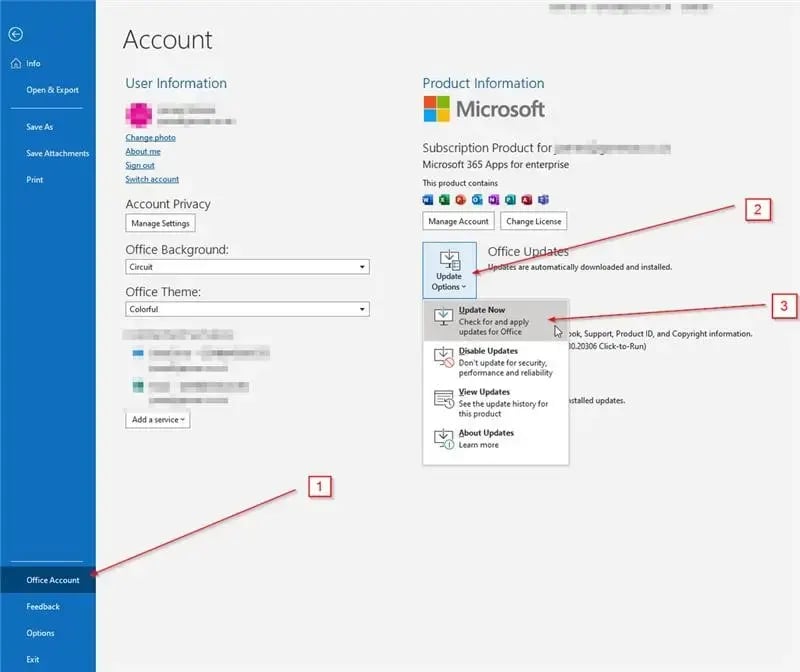Choose Update Now from the menu
The height and width of the screenshot is (672, 800).
point(496,320)
